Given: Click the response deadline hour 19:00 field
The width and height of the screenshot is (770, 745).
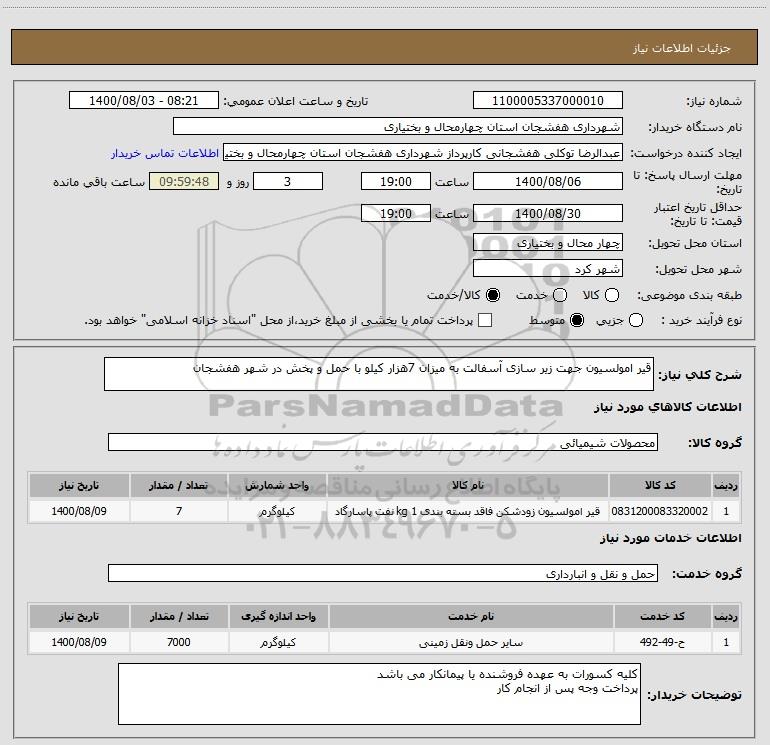Looking at the screenshot, I should (396, 182).
